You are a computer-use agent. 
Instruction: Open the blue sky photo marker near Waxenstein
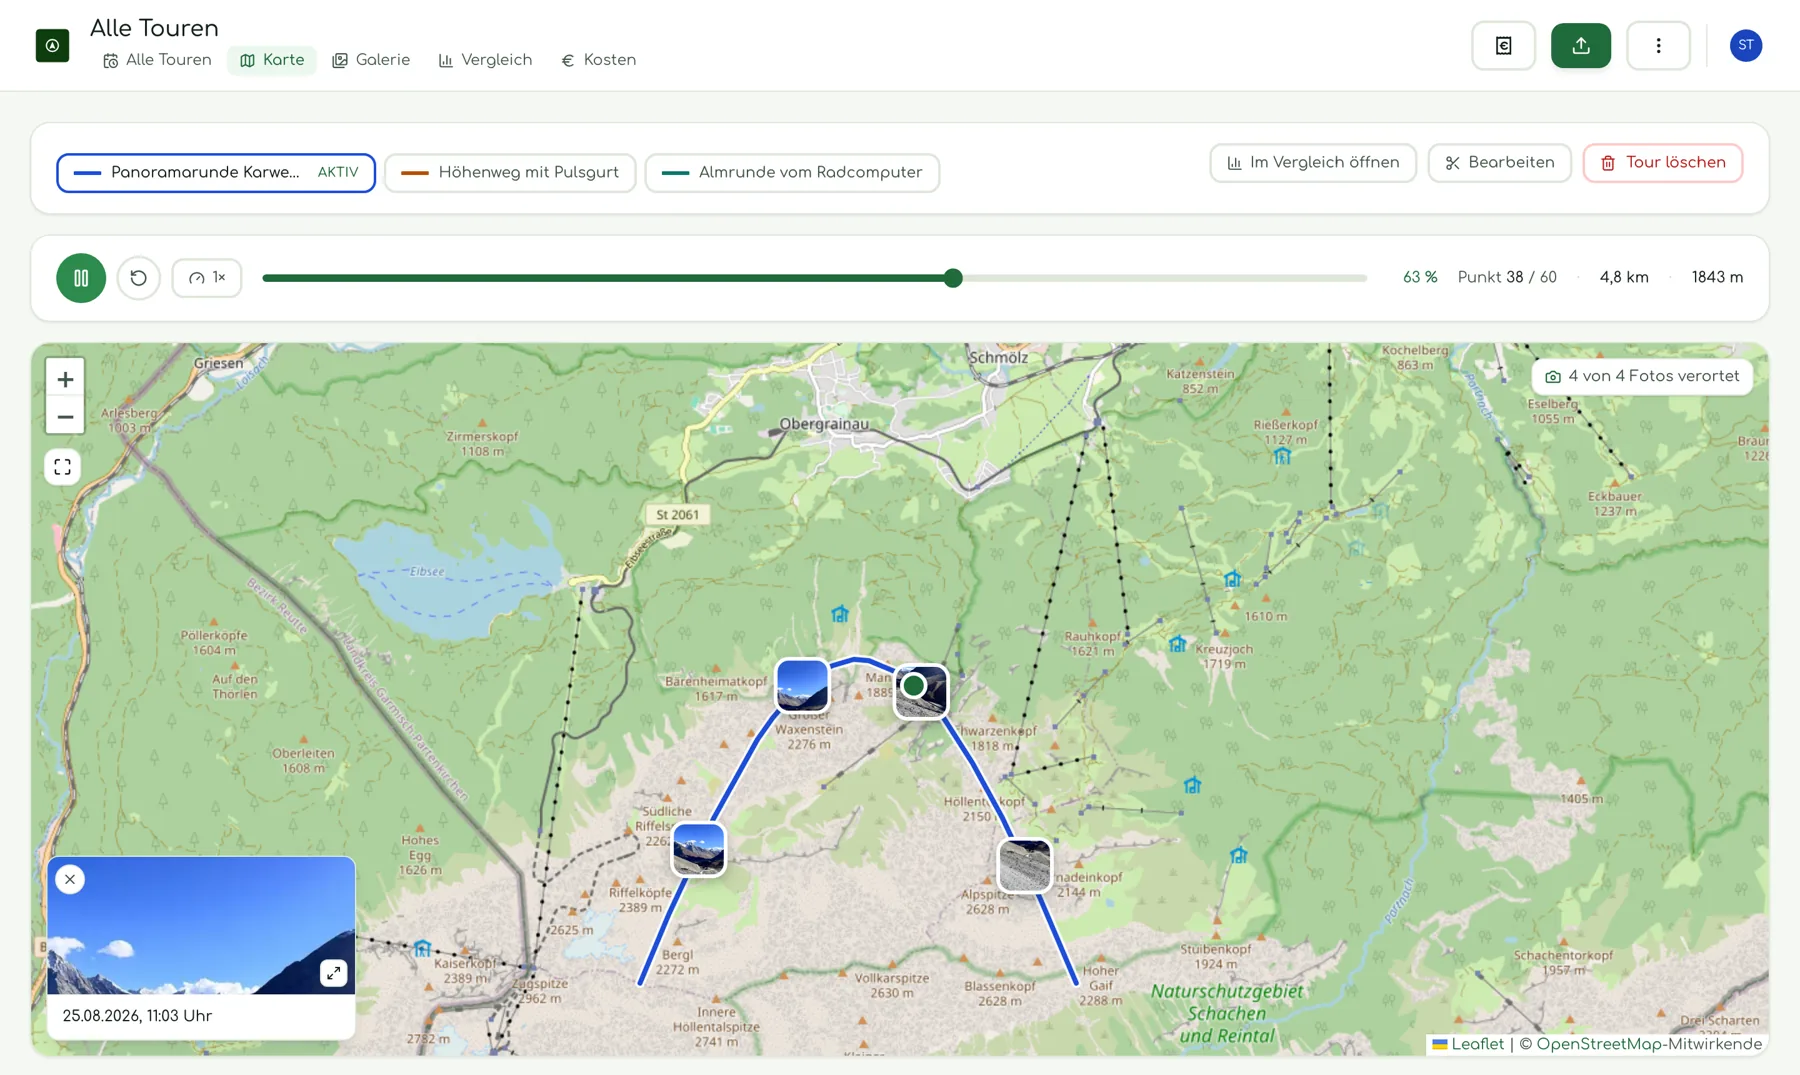(802, 685)
